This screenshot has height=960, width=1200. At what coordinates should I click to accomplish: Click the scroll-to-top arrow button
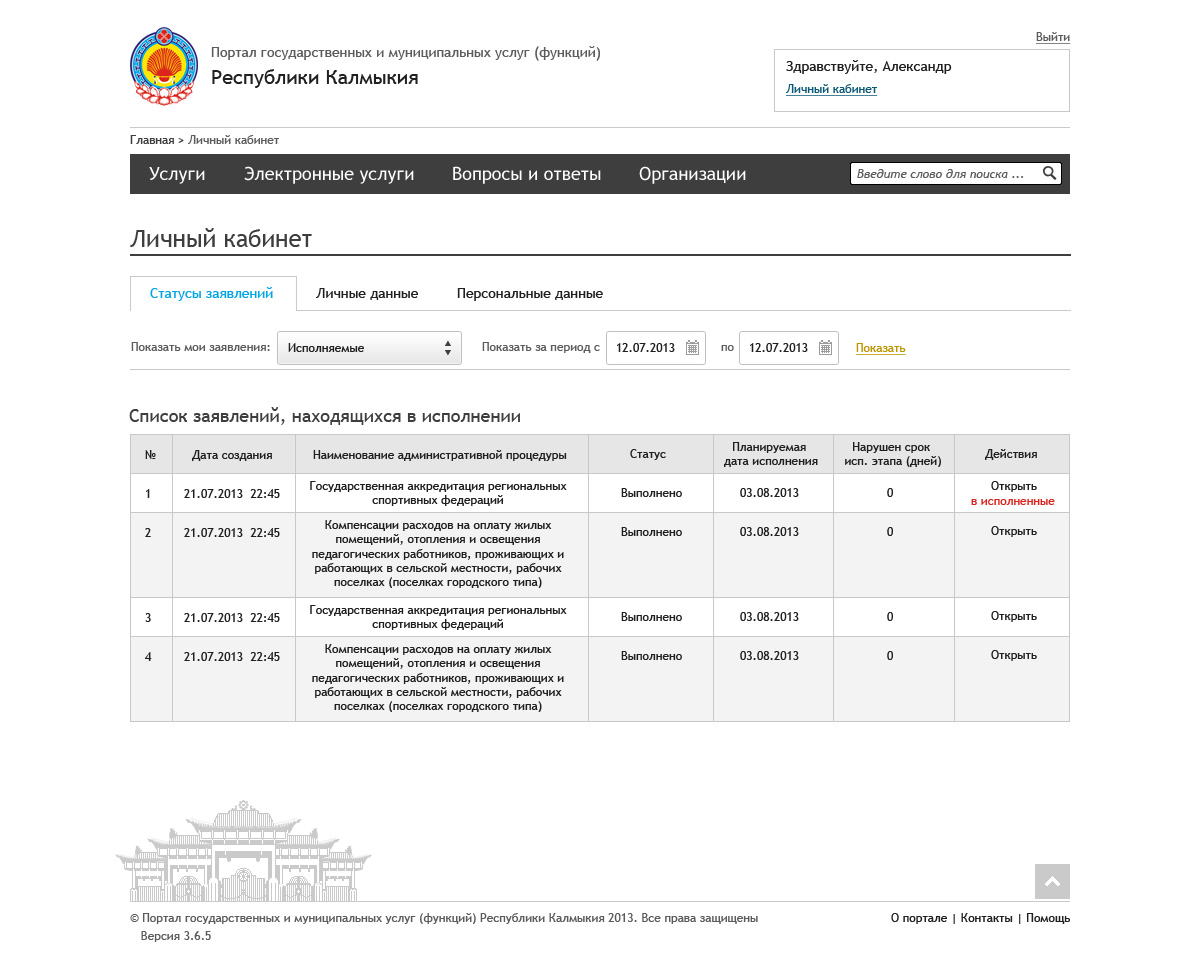(x=1052, y=881)
